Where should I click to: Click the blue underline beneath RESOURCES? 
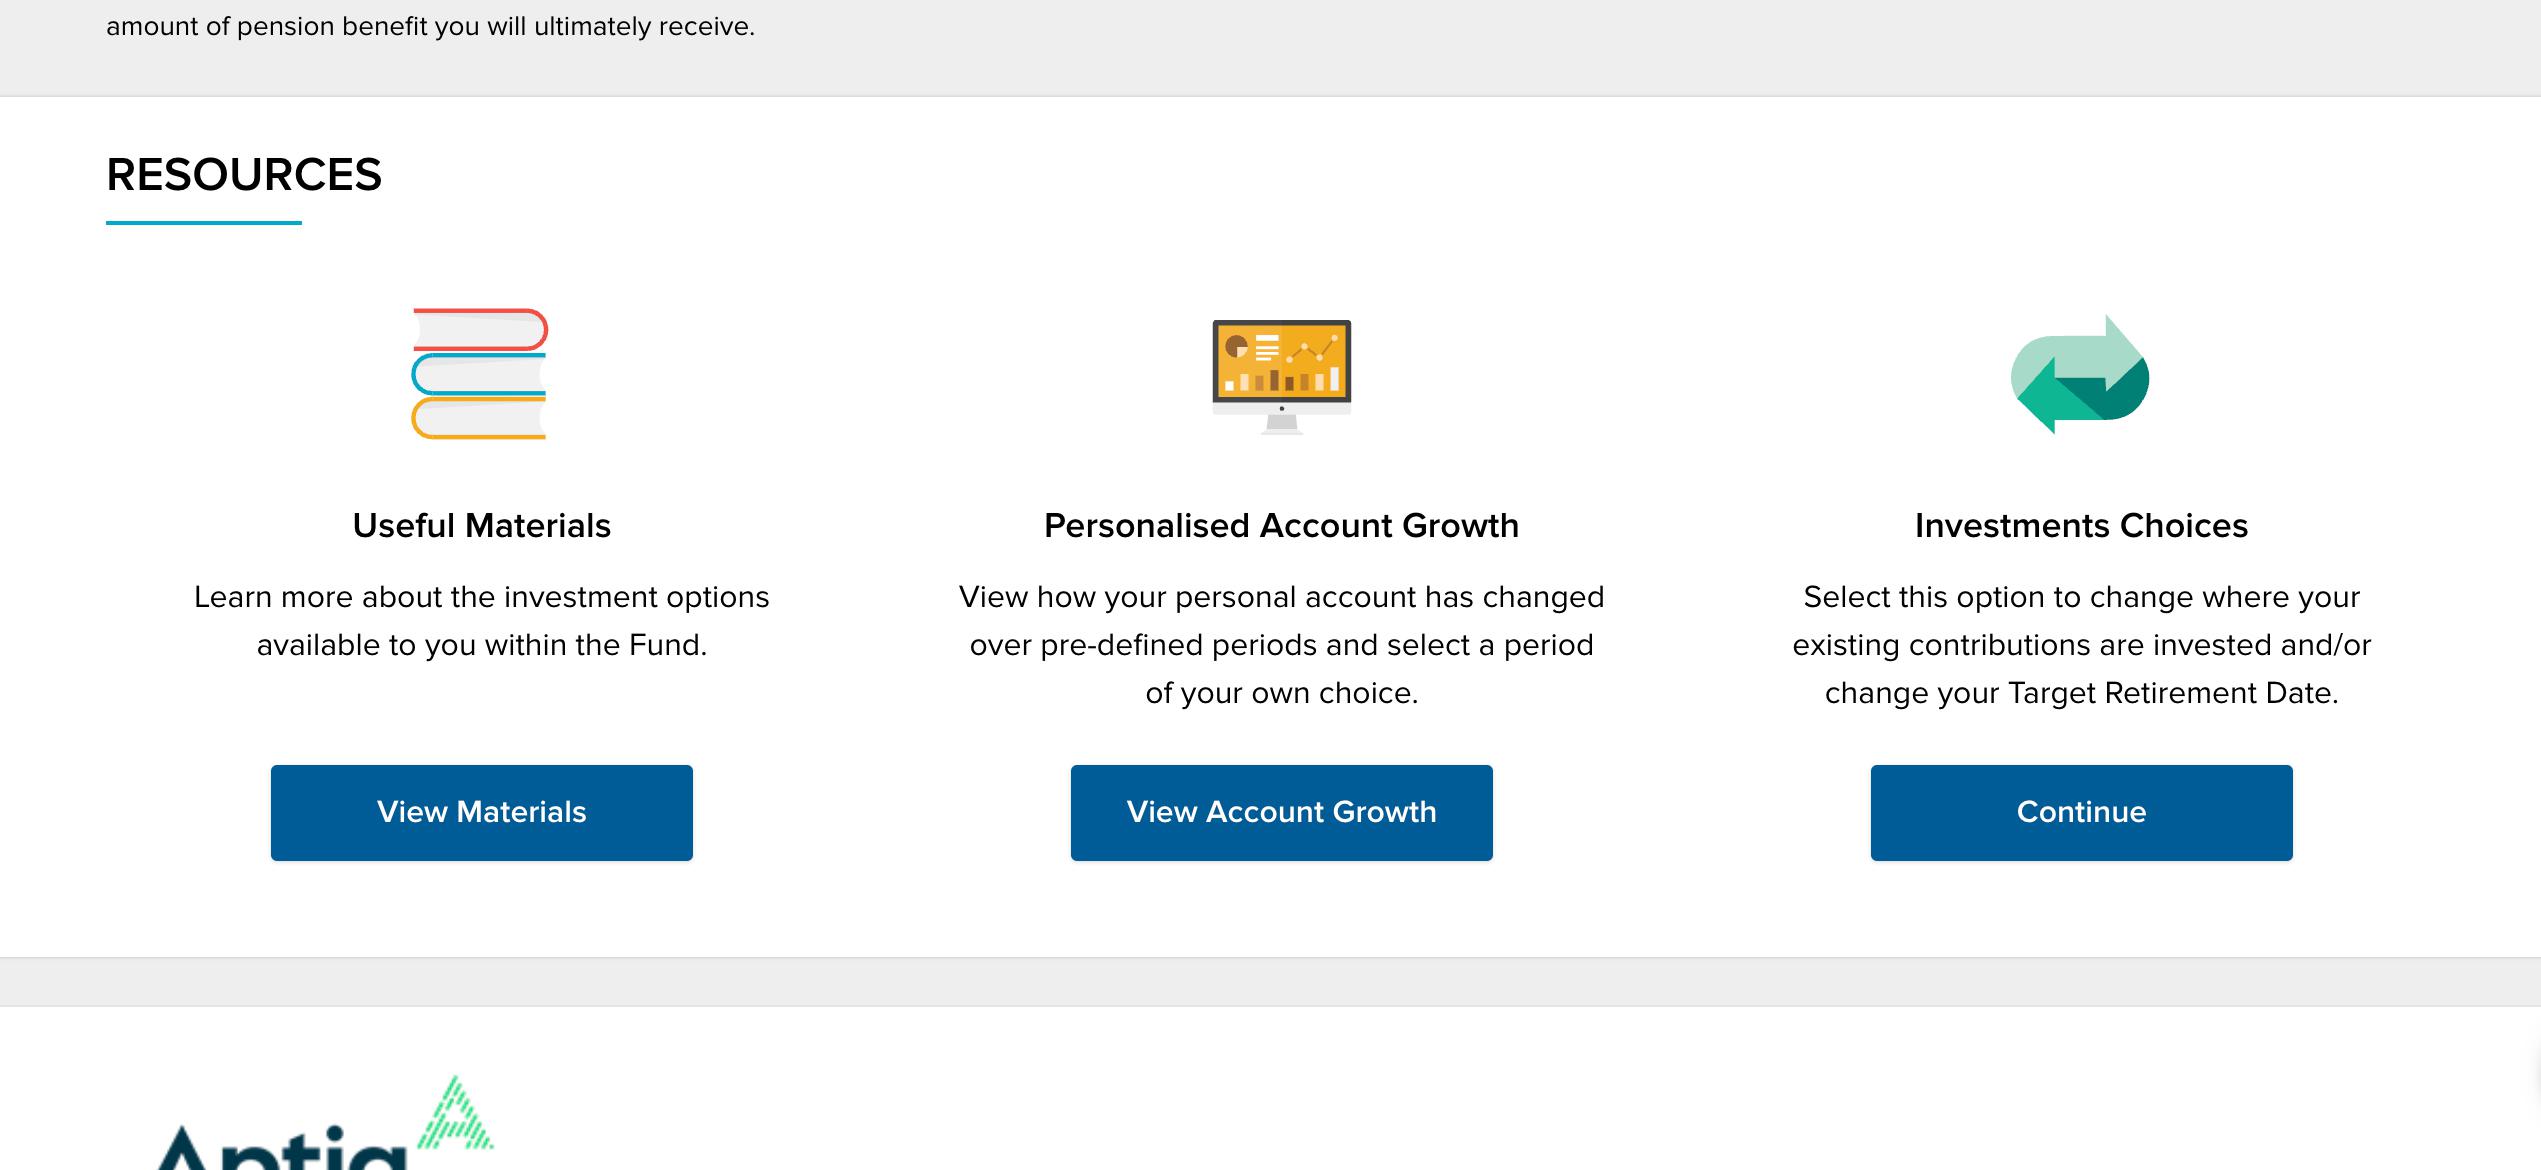click(204, 223)
